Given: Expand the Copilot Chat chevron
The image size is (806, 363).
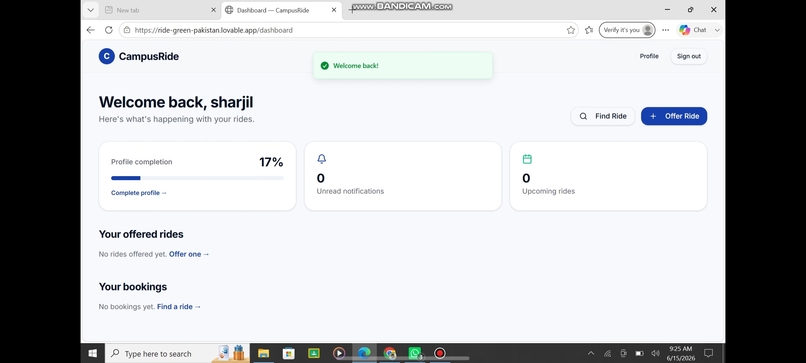Looking at the screenshot, I should pyautogui.click(x=717, y=30).
